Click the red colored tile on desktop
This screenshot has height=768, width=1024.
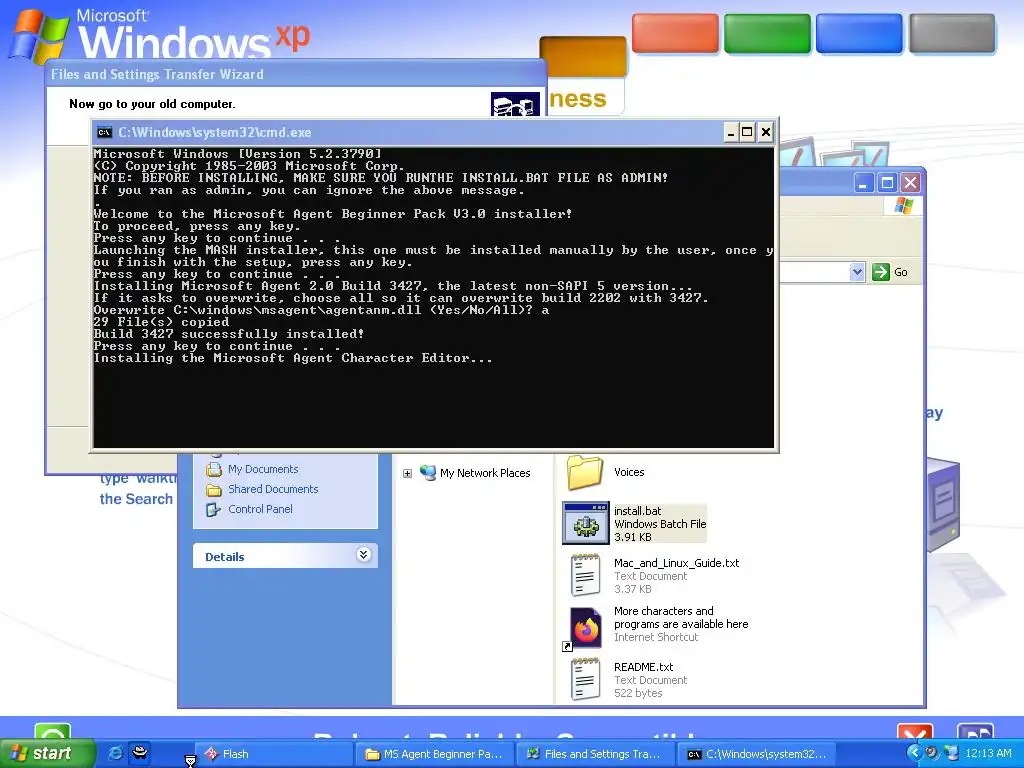click(x=675, y=33)
